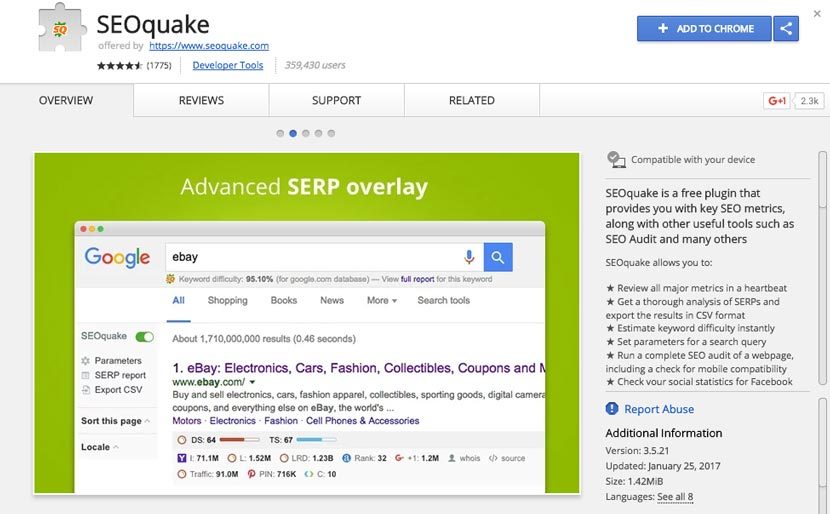Click the Parameters gear icon

point(85,360)
